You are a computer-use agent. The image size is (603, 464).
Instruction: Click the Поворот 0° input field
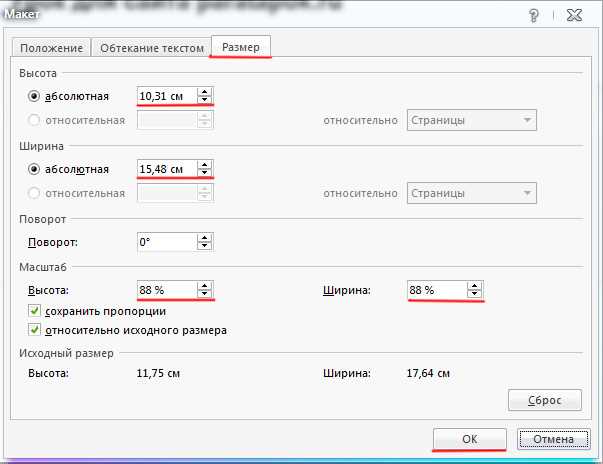click(167, 242)
